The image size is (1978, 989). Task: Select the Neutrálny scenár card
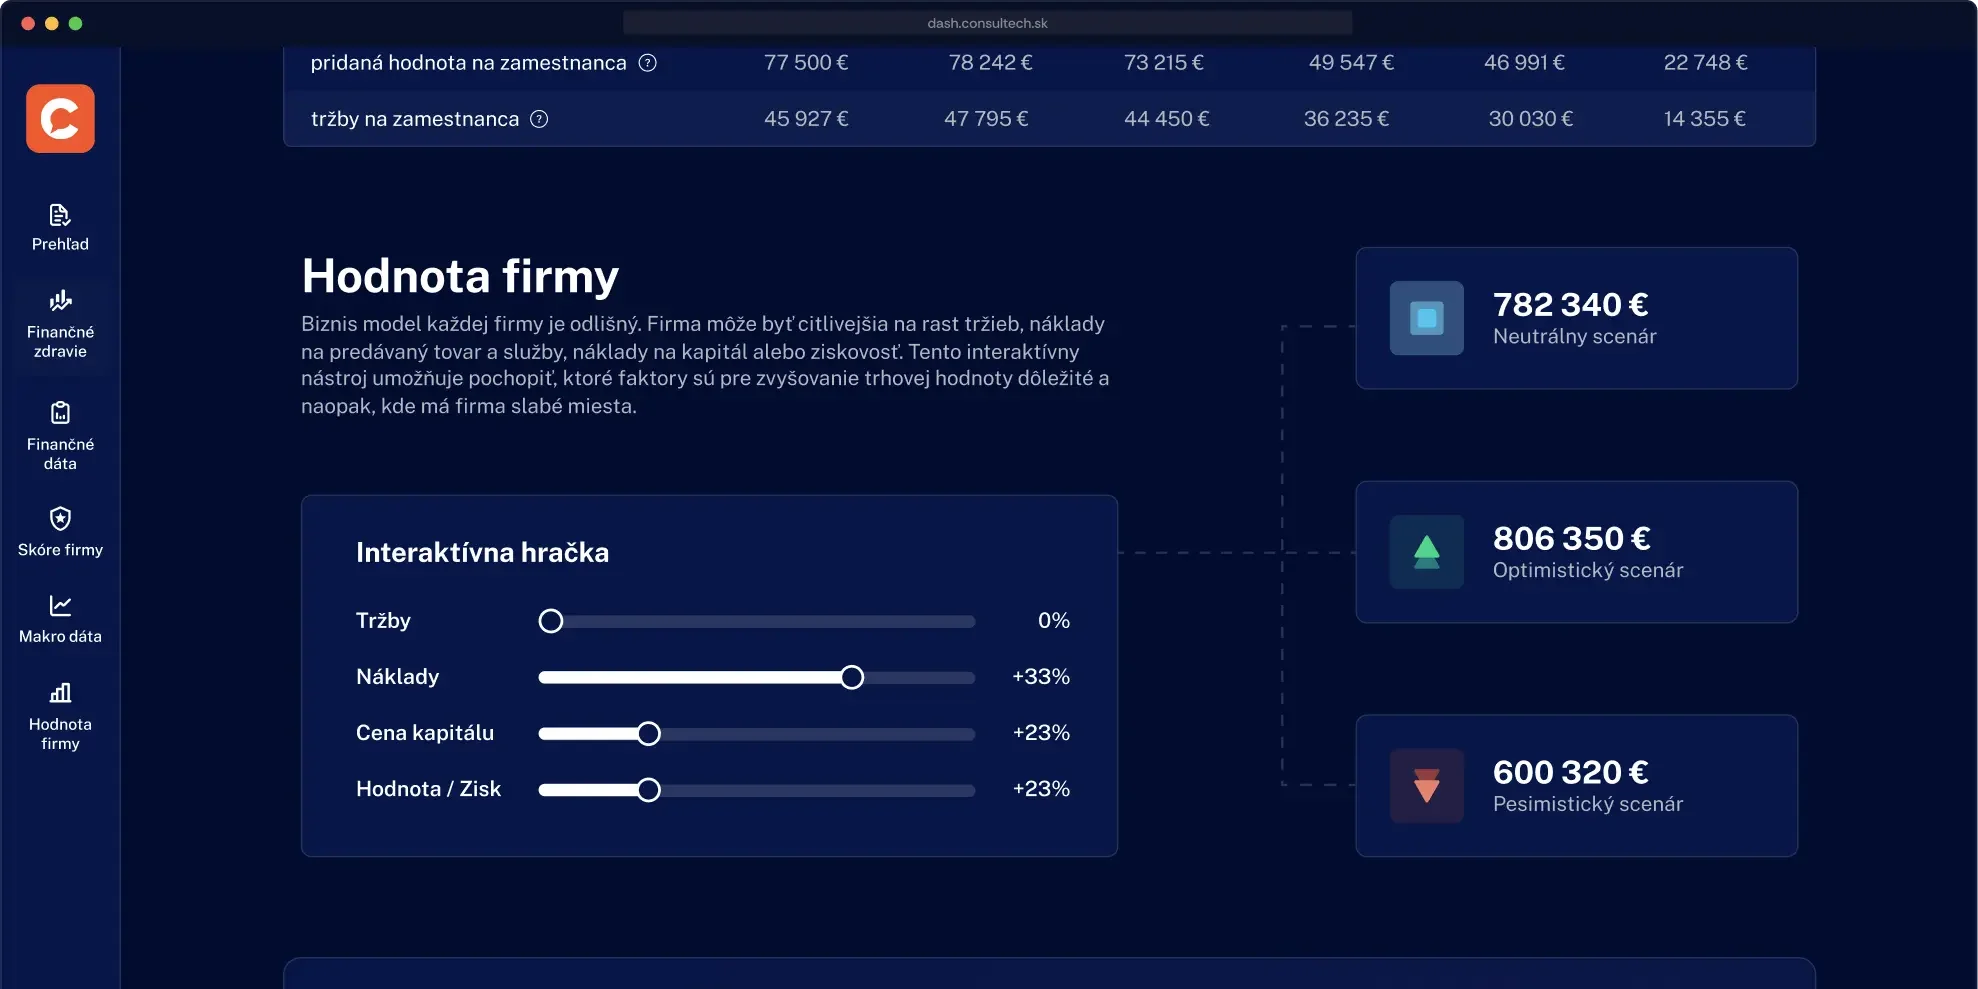coord(1576,318)
